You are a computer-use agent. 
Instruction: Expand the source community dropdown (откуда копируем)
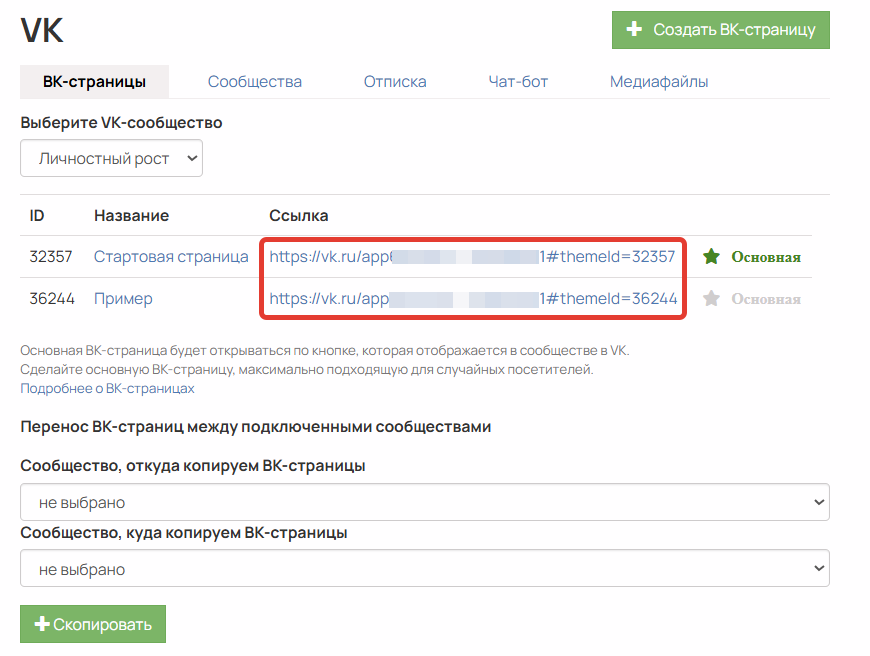tap(425, 502)
